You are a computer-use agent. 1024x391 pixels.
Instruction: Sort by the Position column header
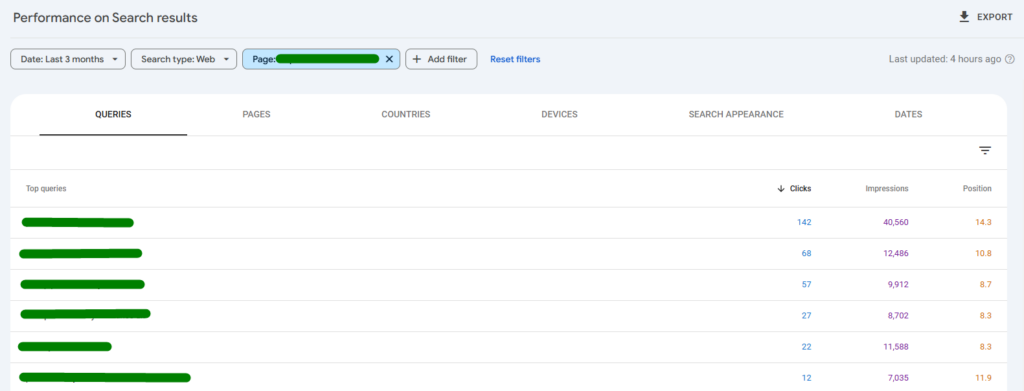(x=977, y=189)
